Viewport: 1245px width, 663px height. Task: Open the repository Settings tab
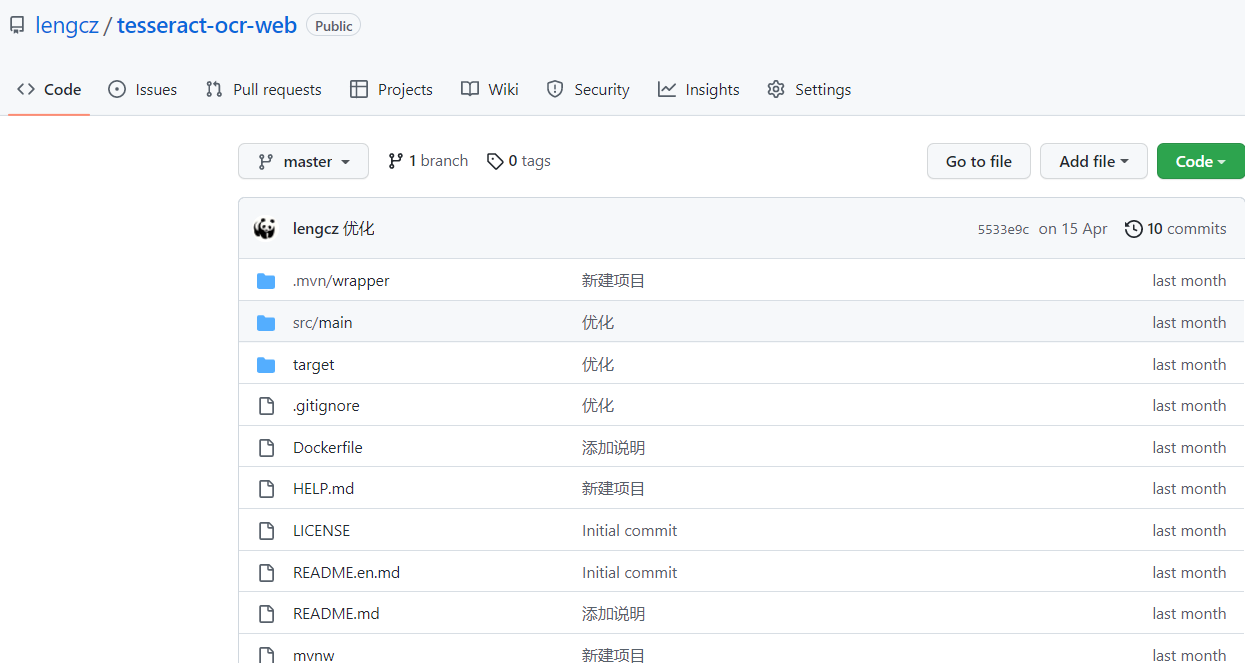pos(809,89)
